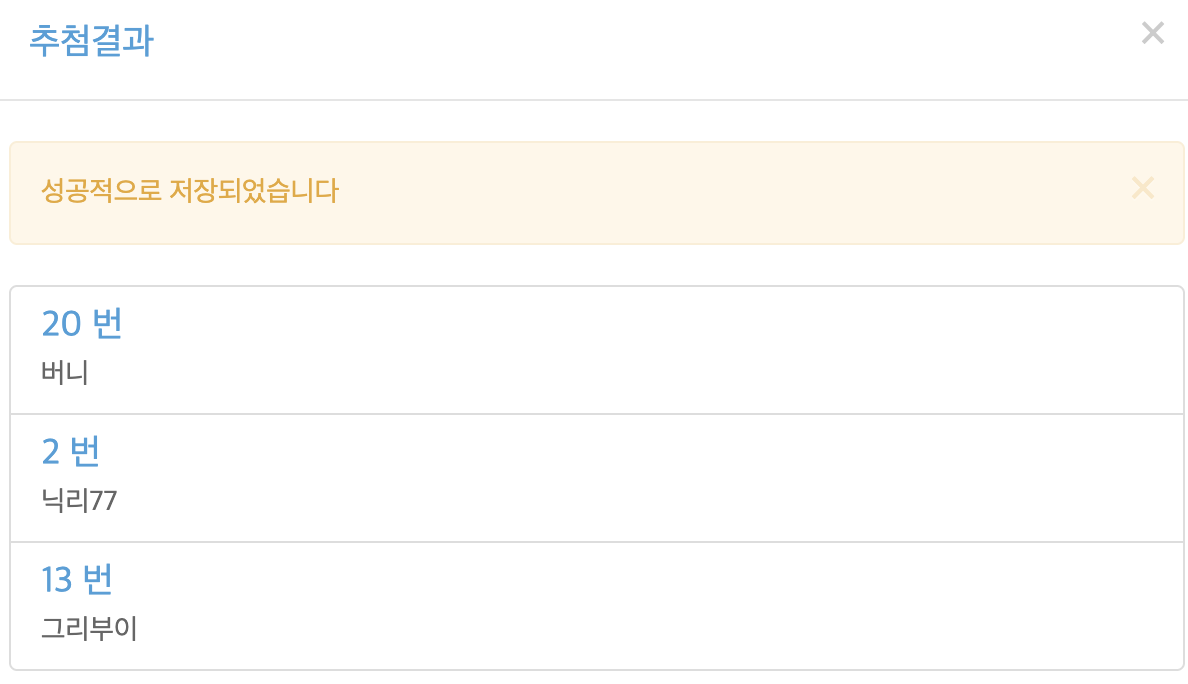
Task: Close the 추첨결과 dialog with X
Action: [1152, 33]
